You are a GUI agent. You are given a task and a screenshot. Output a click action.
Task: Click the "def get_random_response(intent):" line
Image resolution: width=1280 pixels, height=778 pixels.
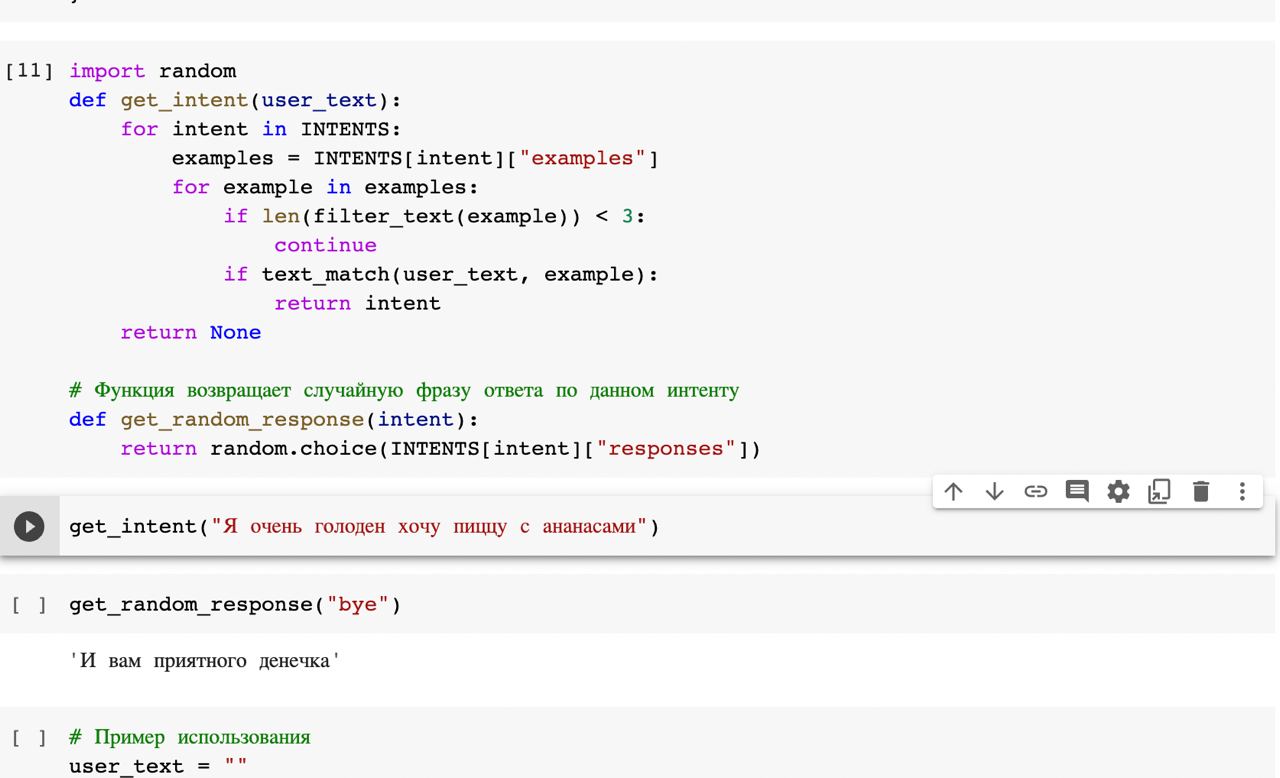[274, 419]
